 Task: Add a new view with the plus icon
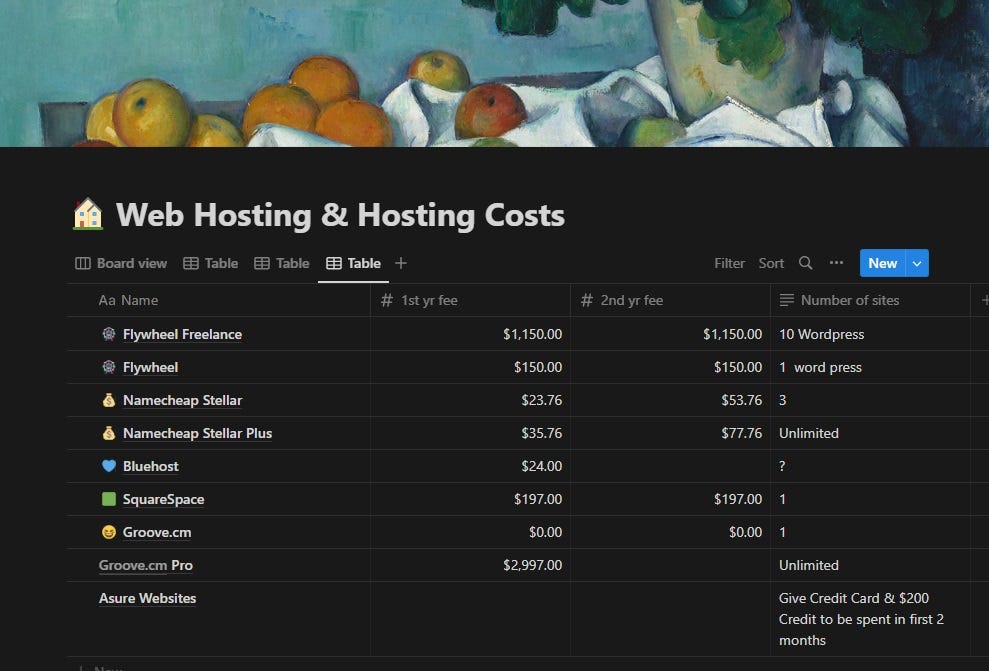[401, 263]
